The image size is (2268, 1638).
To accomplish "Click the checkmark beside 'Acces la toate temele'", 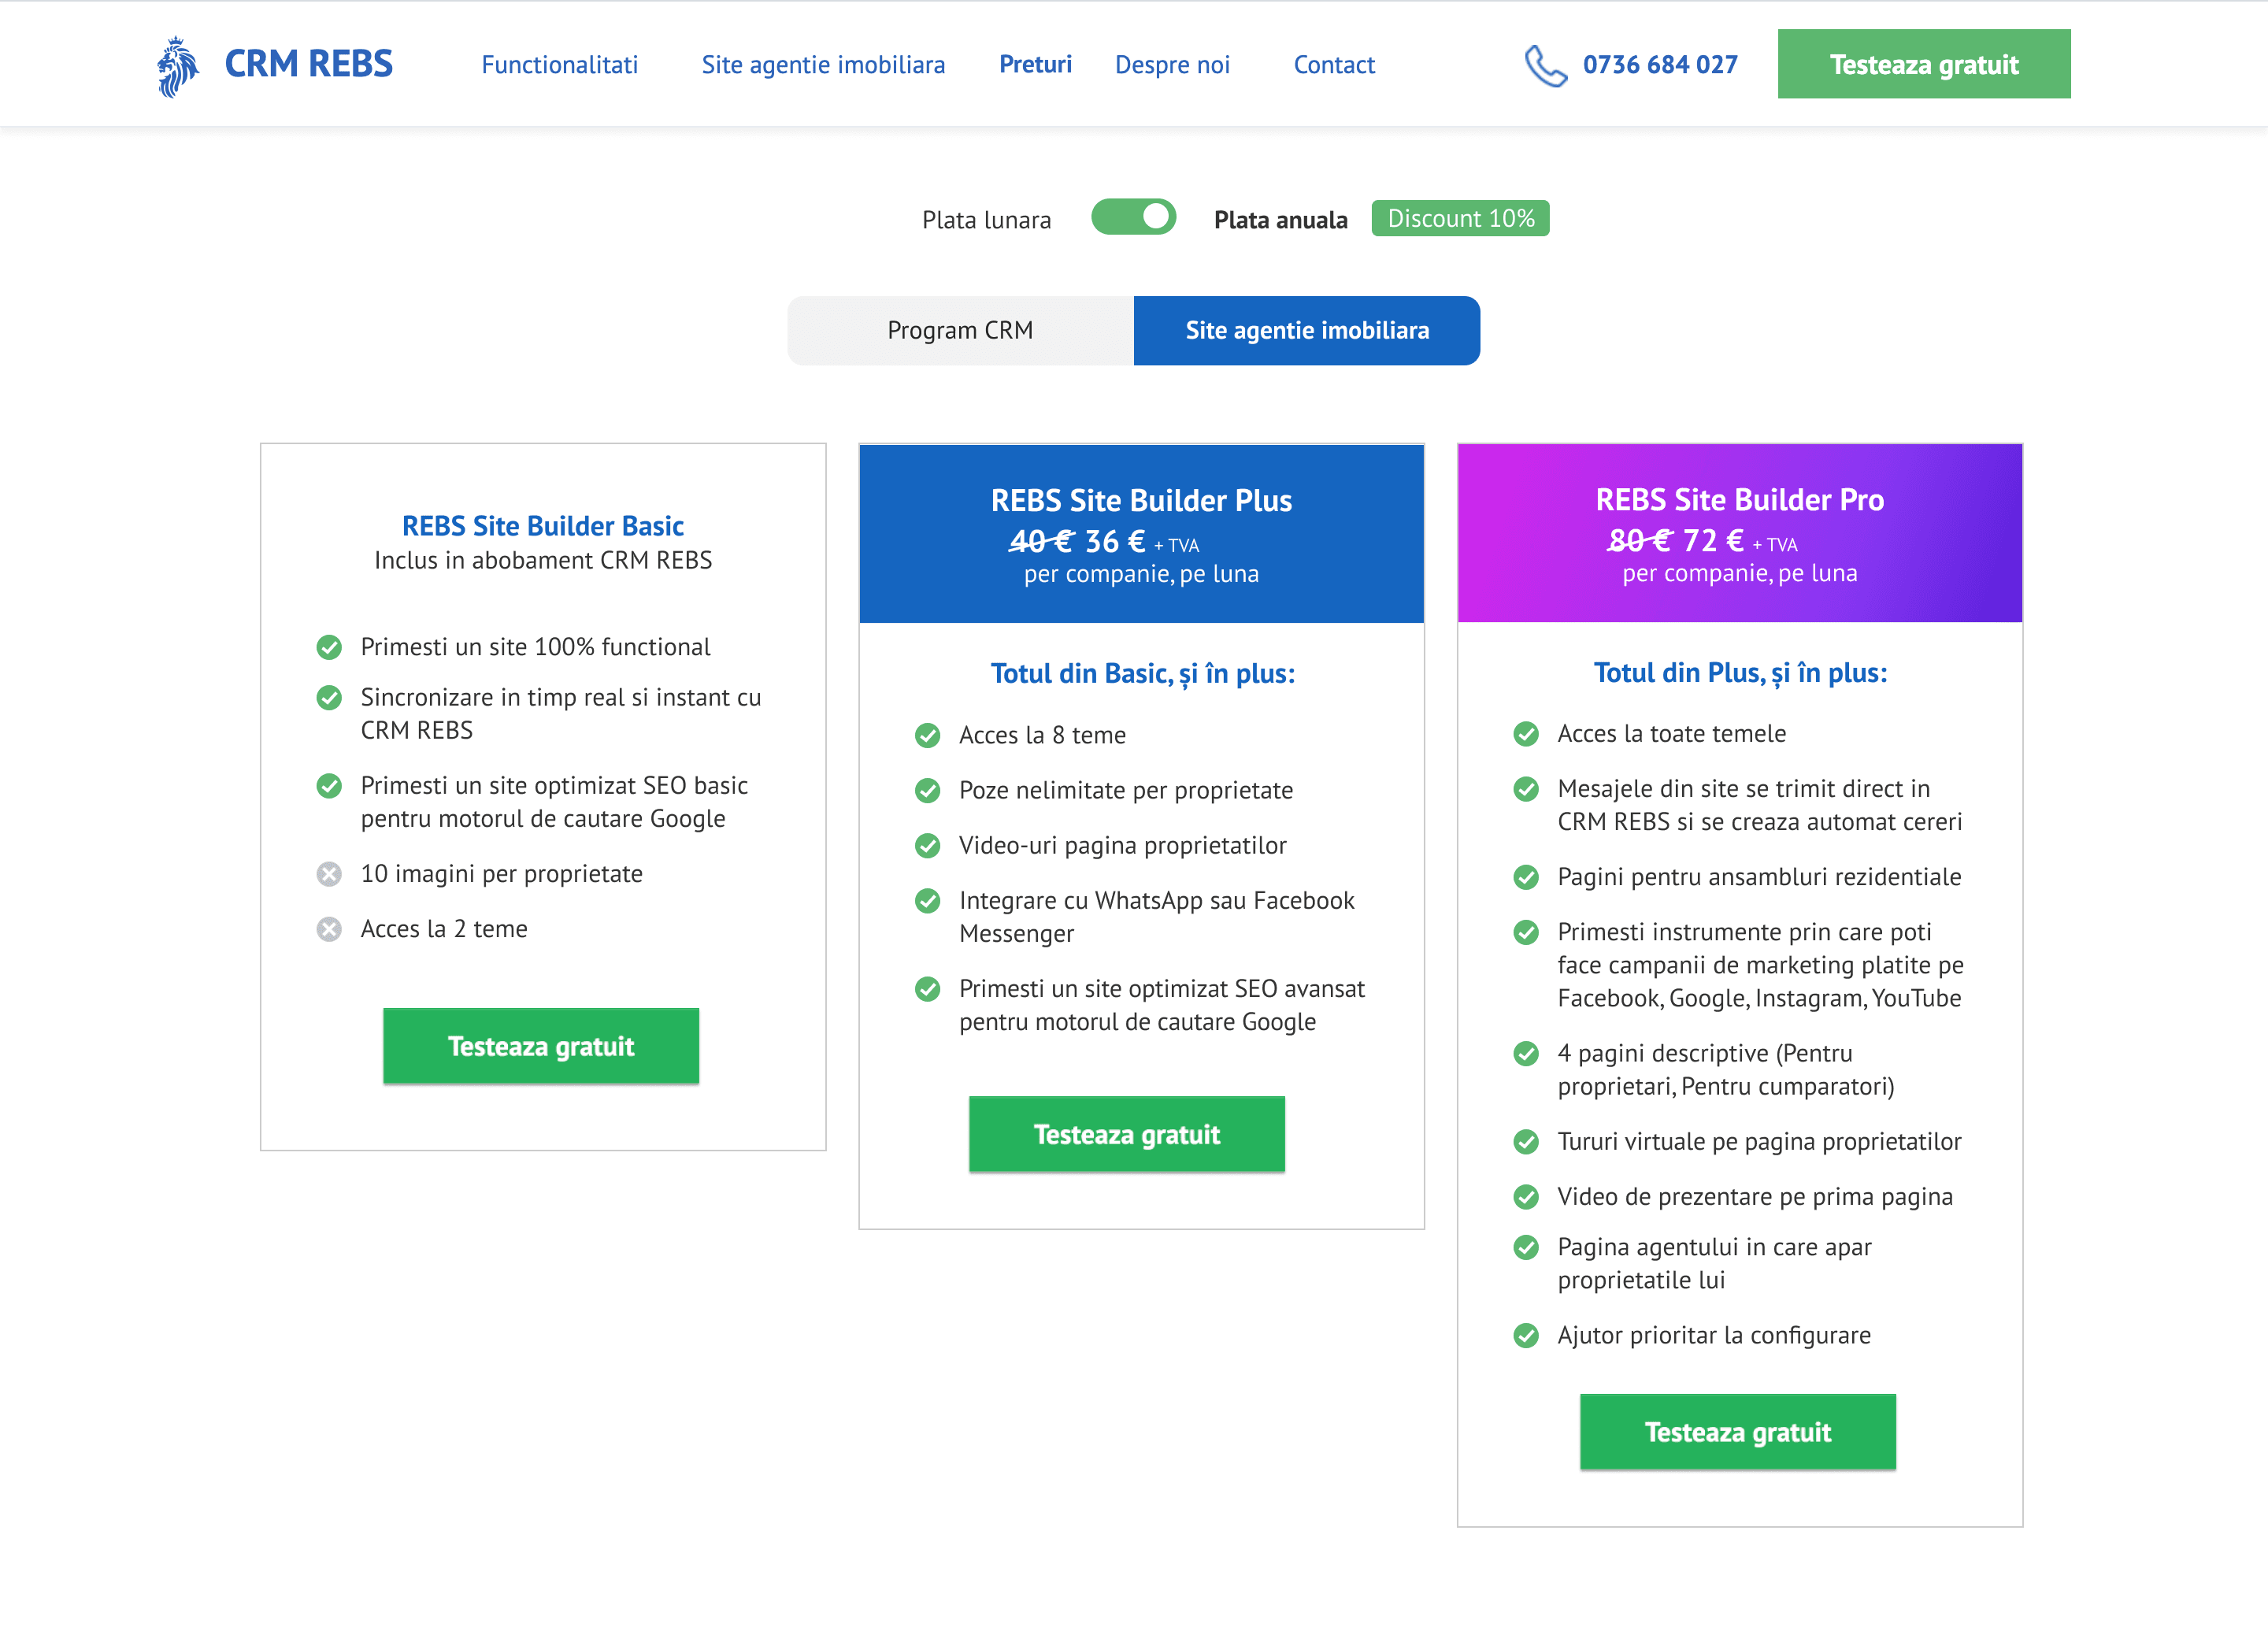I will click(x=1525, y=733).
